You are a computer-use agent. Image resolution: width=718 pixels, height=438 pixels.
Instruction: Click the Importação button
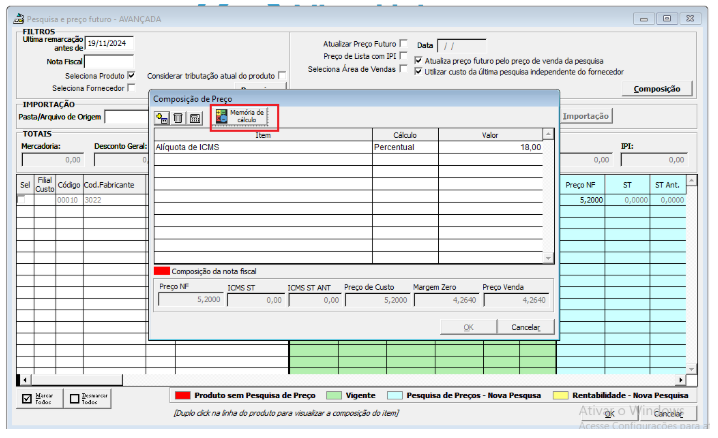[586, 116]
